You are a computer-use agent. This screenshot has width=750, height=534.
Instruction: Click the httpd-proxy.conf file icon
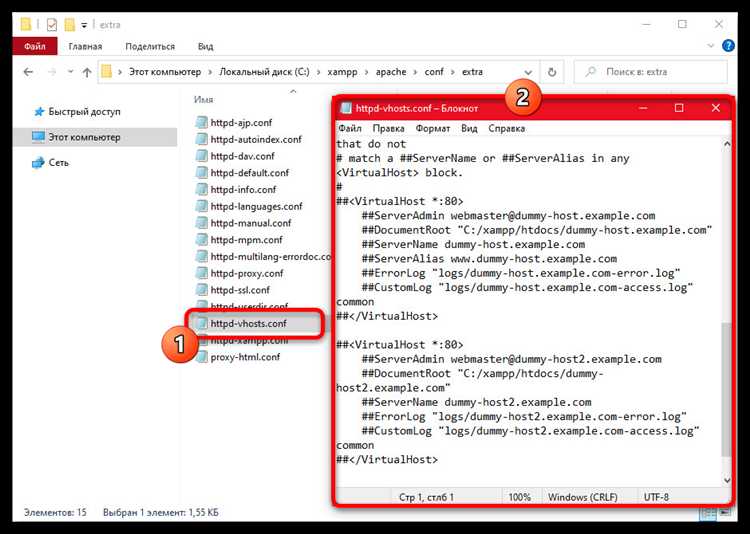pos(202,273)
